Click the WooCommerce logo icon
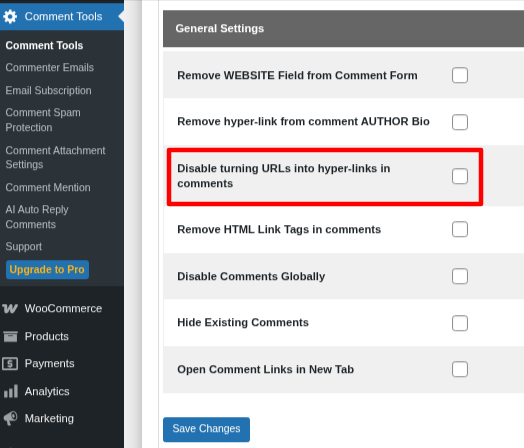524x448 pixels. (10, 308)
